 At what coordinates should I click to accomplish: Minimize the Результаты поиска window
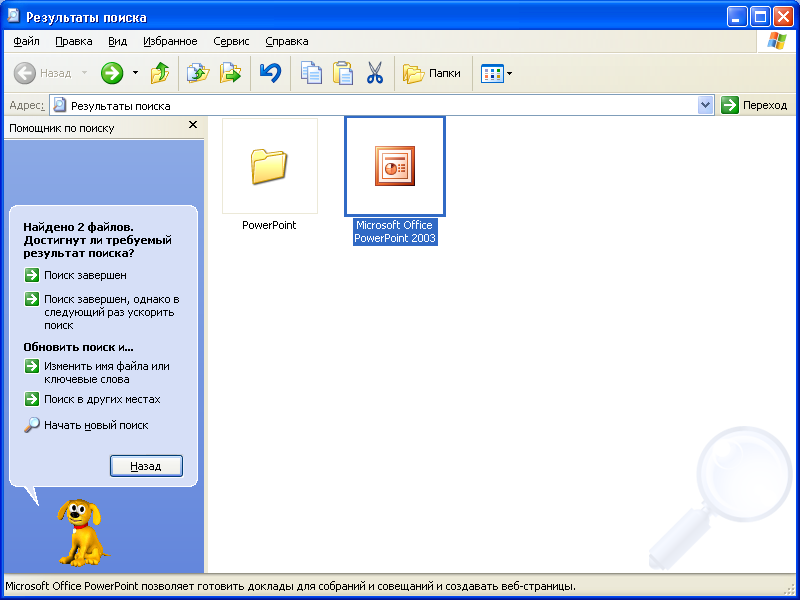click(736, 17)
